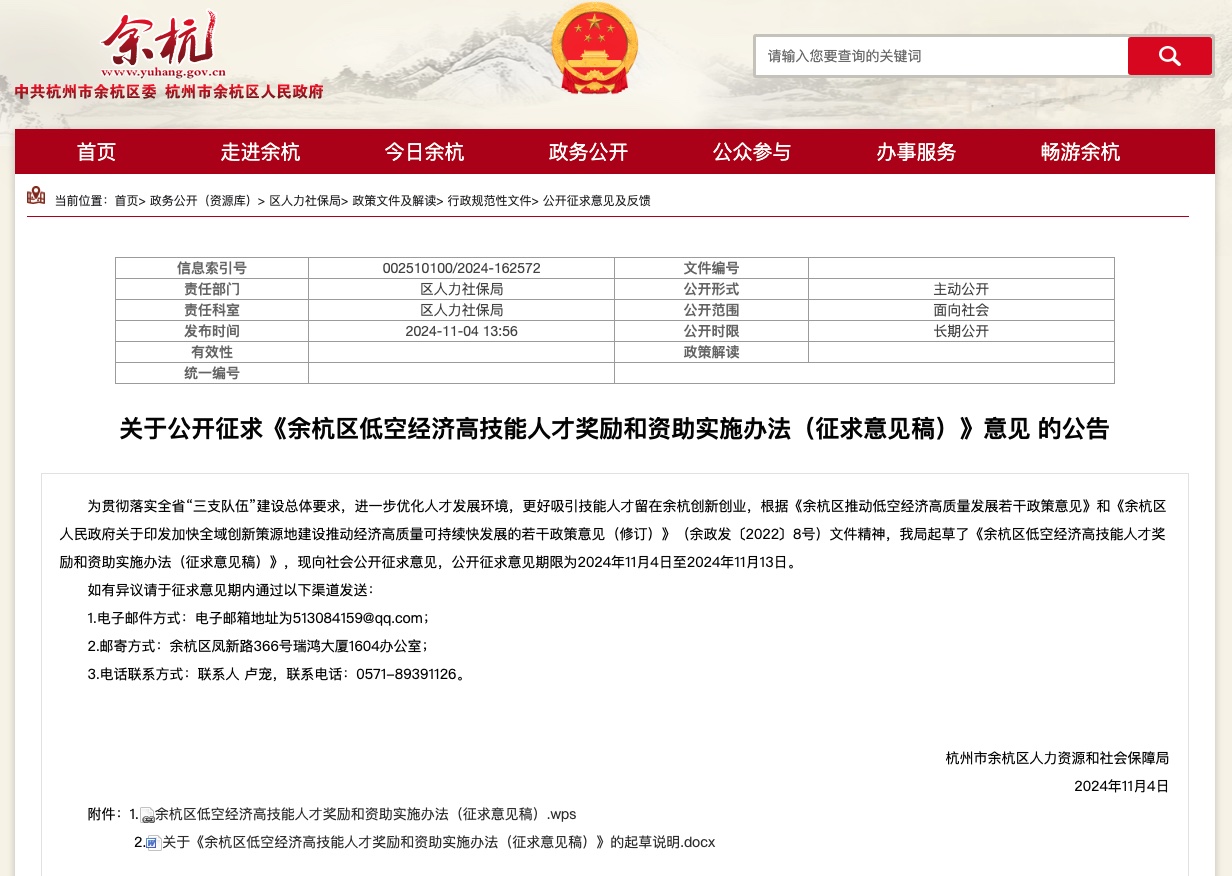Open 公众参与 in the main navigation
This screenshot has height=876, width=1232.
pos(752,152)
